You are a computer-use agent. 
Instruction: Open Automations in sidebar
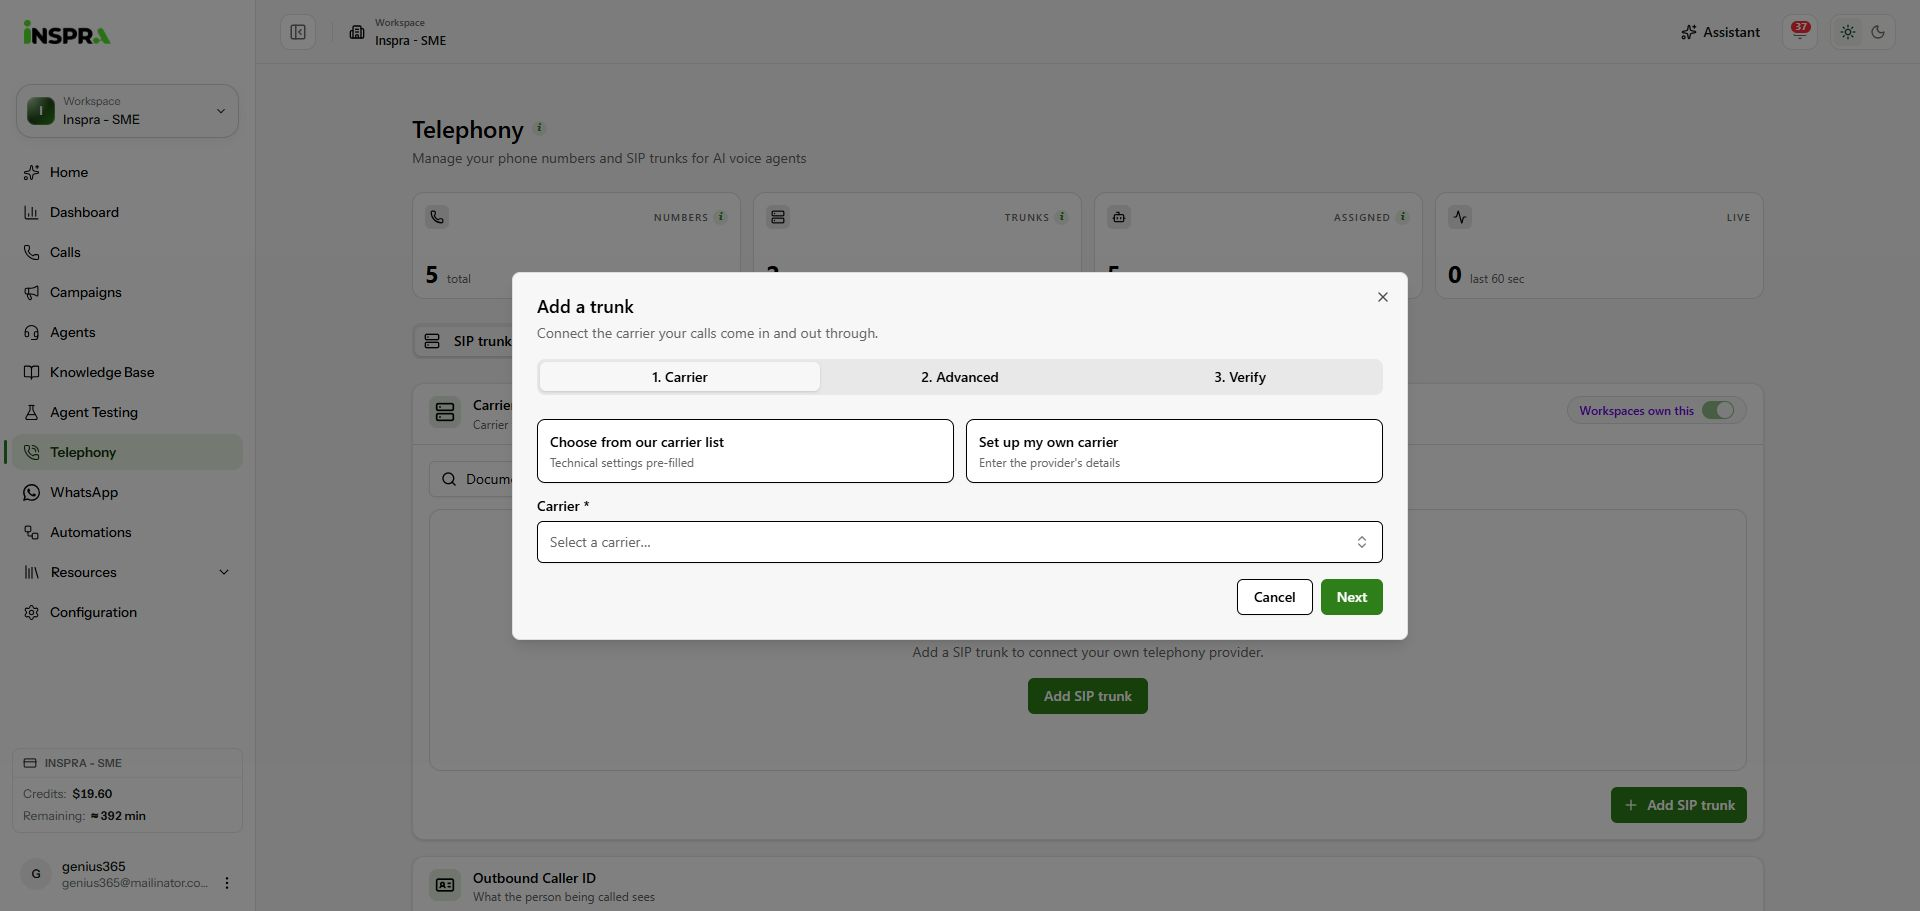point(127,532)
